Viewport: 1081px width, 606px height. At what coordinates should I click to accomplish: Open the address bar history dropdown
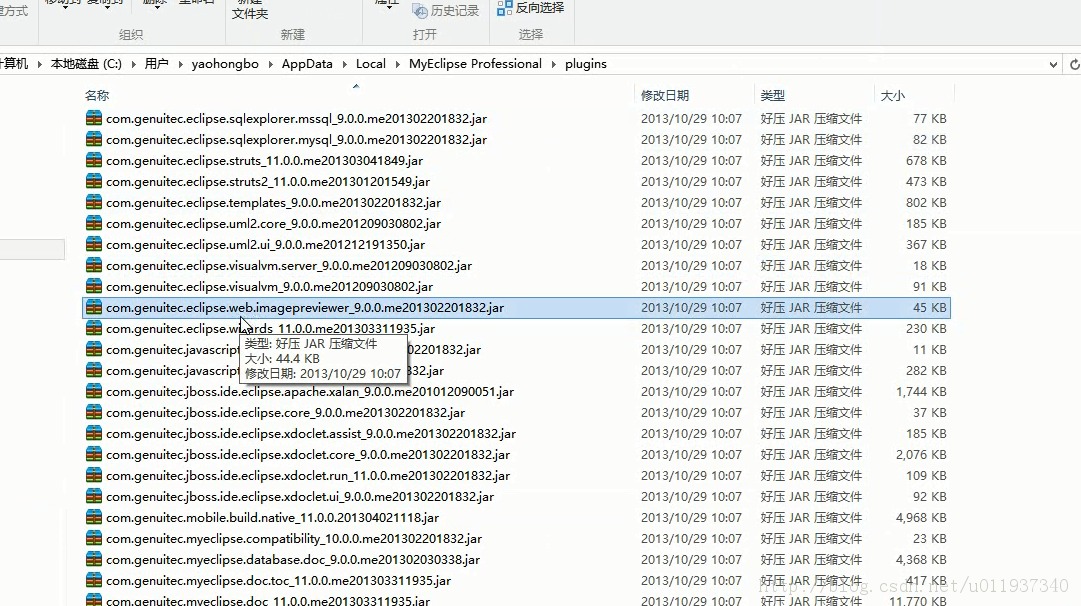click(x=1053, y=64)
